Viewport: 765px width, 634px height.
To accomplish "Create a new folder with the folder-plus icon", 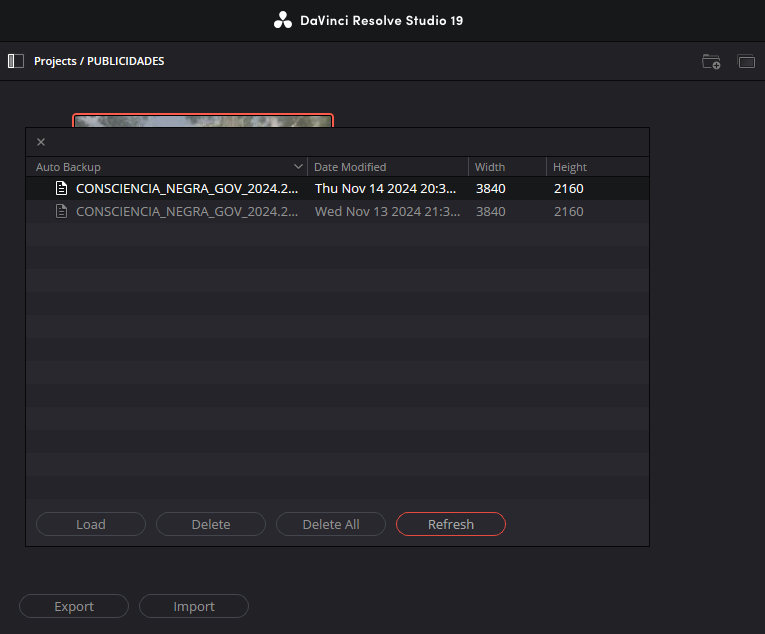I will tap(711, 61).
